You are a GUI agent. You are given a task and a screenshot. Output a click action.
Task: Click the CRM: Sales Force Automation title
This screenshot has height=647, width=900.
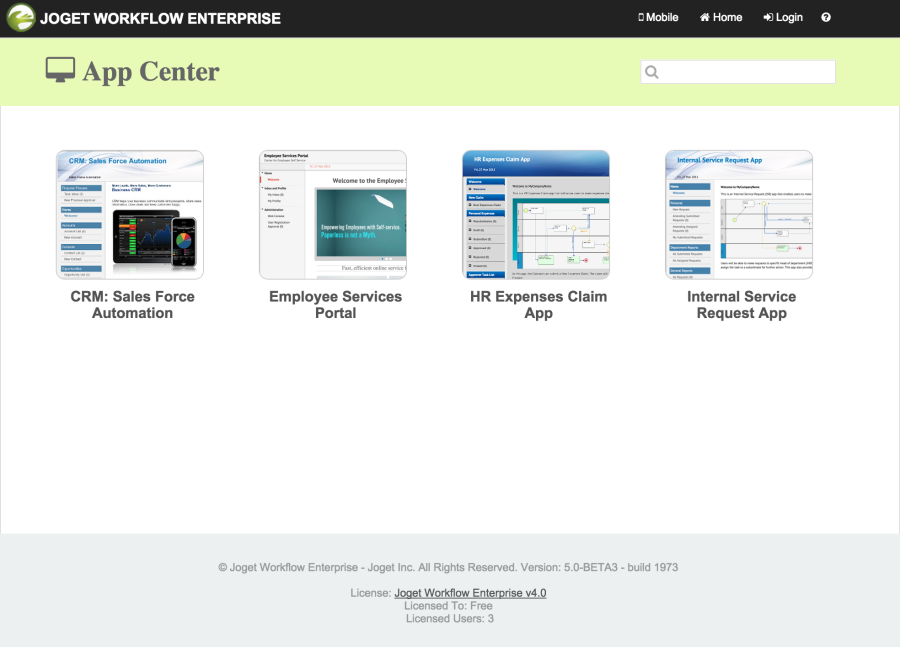[133, 305]
